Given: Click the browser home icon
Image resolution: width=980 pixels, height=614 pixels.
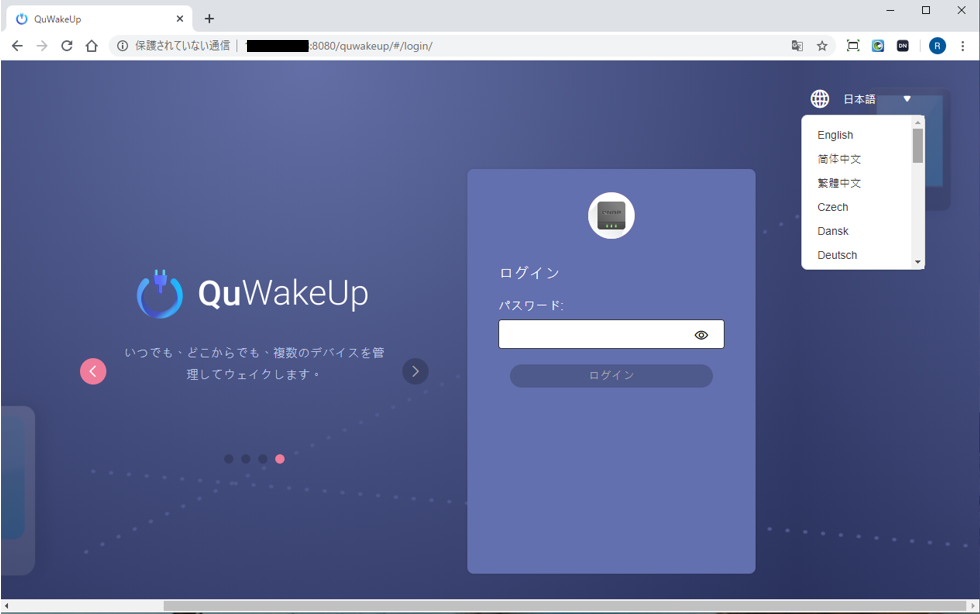Looking at the screenshot, I should pyautogui.click(x=92, y=46).
